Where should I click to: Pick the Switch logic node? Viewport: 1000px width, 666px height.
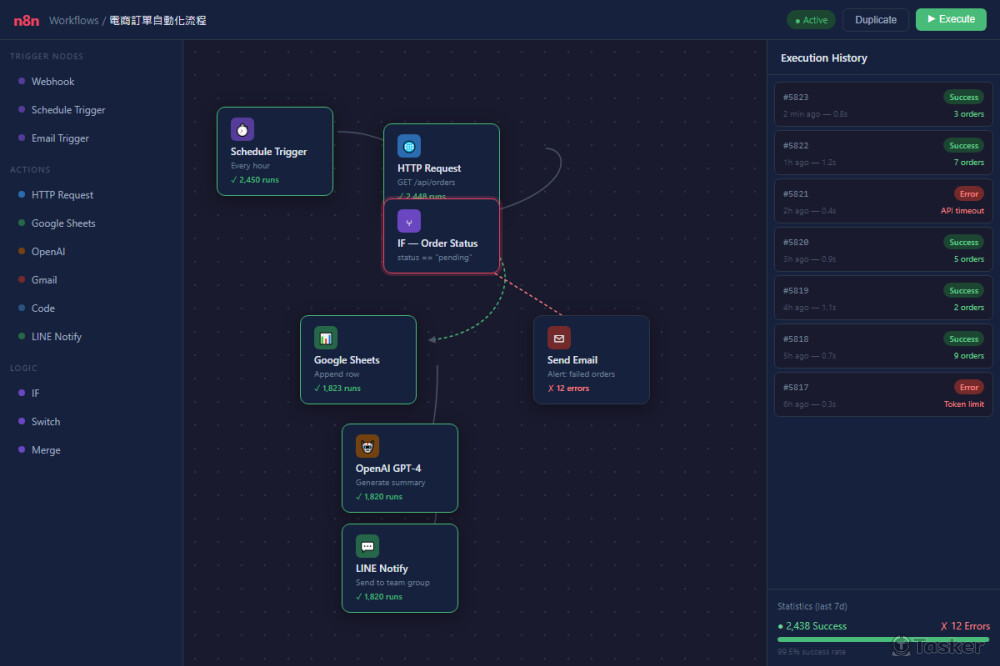pyautogui.click(x=45, y=422)
